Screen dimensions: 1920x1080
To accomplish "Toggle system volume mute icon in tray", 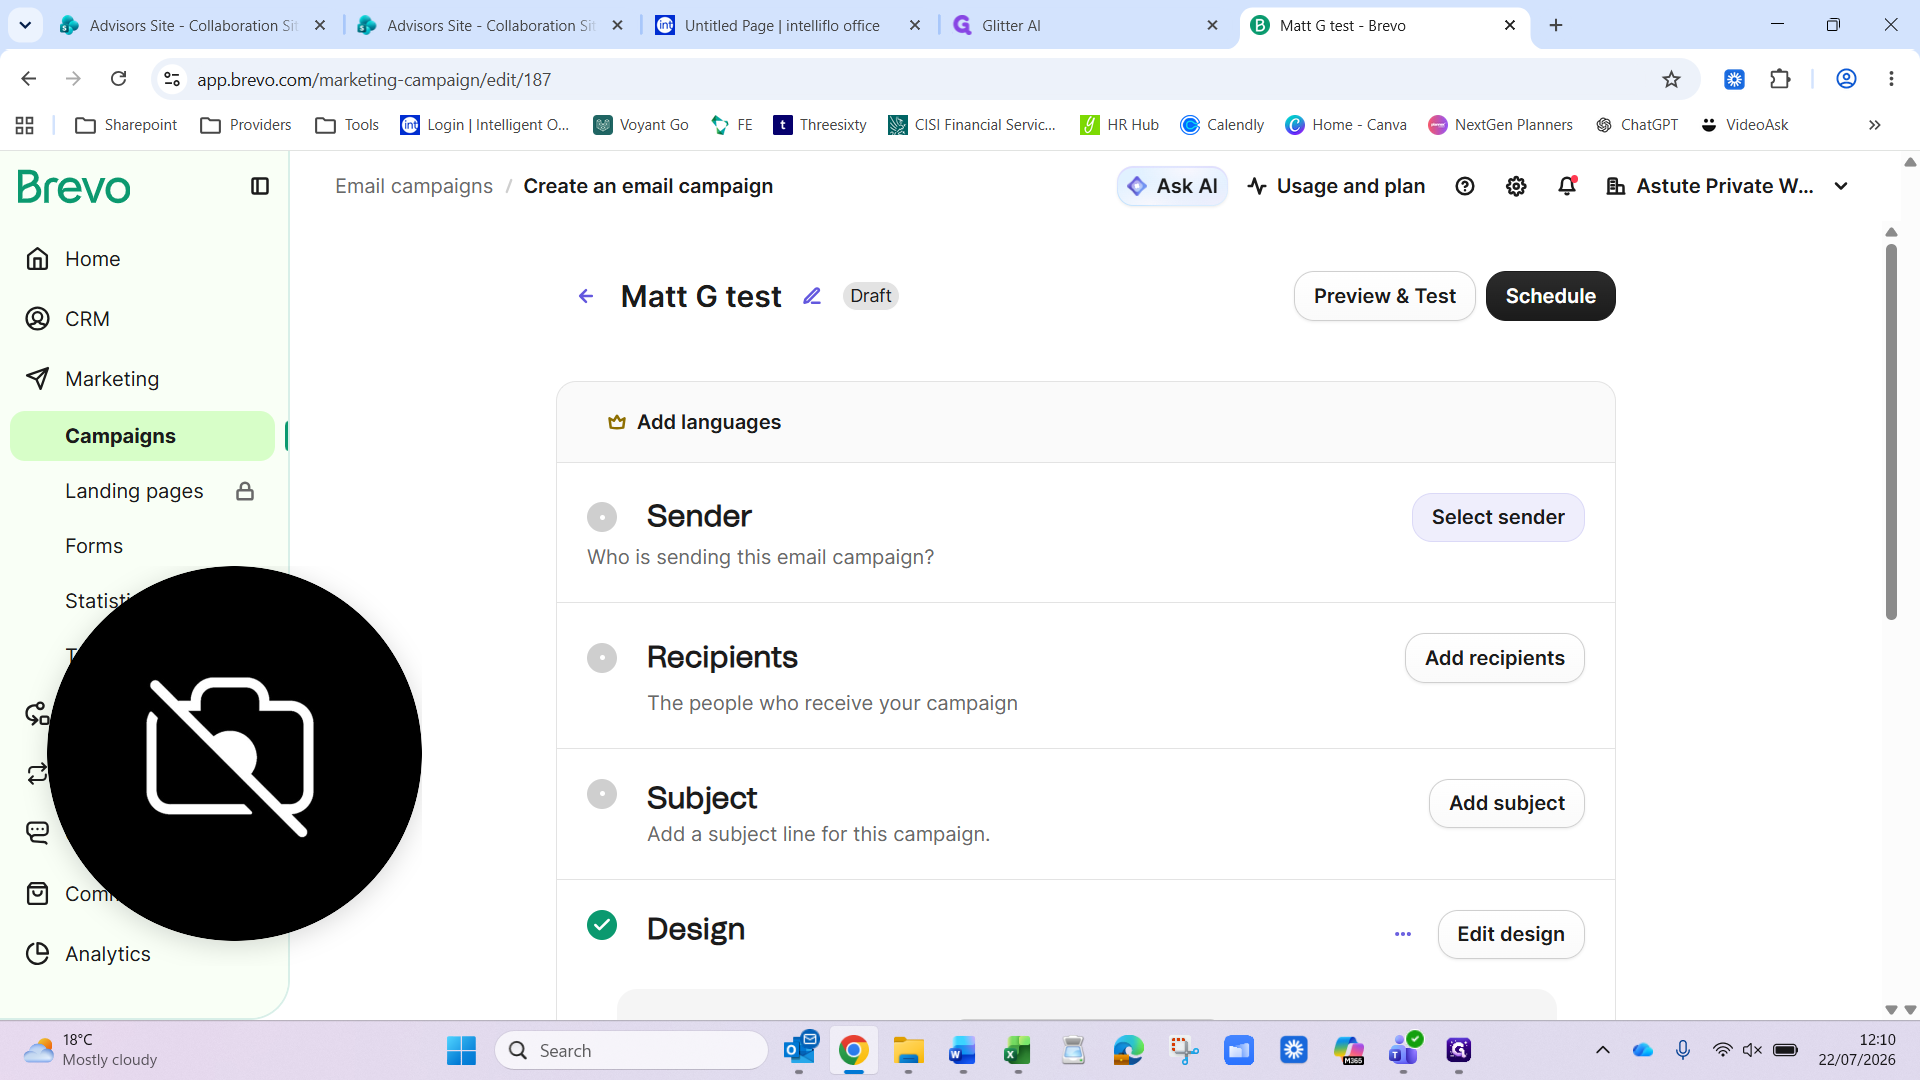I will click(1752, 1050).
